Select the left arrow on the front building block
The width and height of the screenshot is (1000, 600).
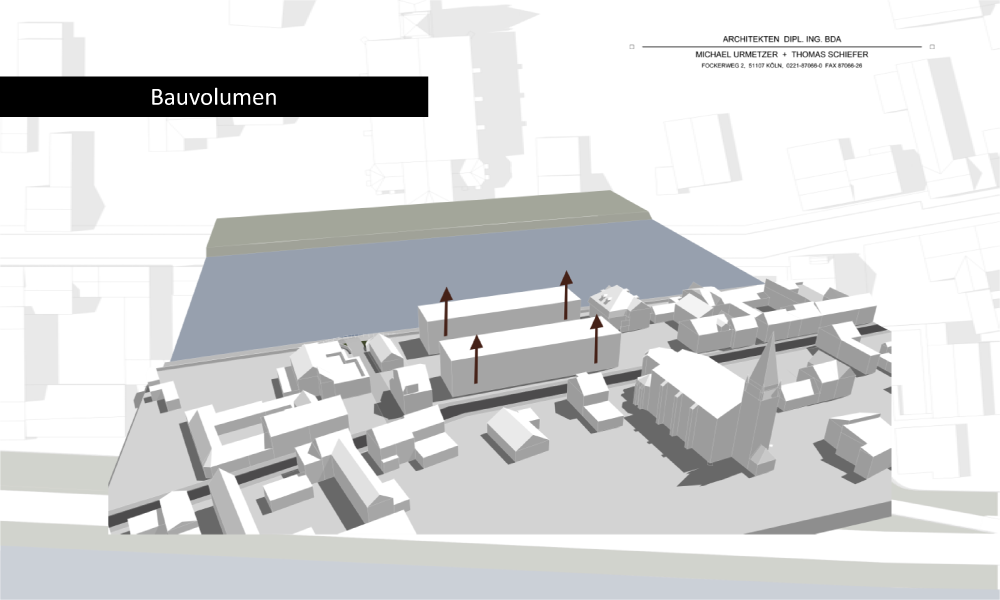[477, 359]
